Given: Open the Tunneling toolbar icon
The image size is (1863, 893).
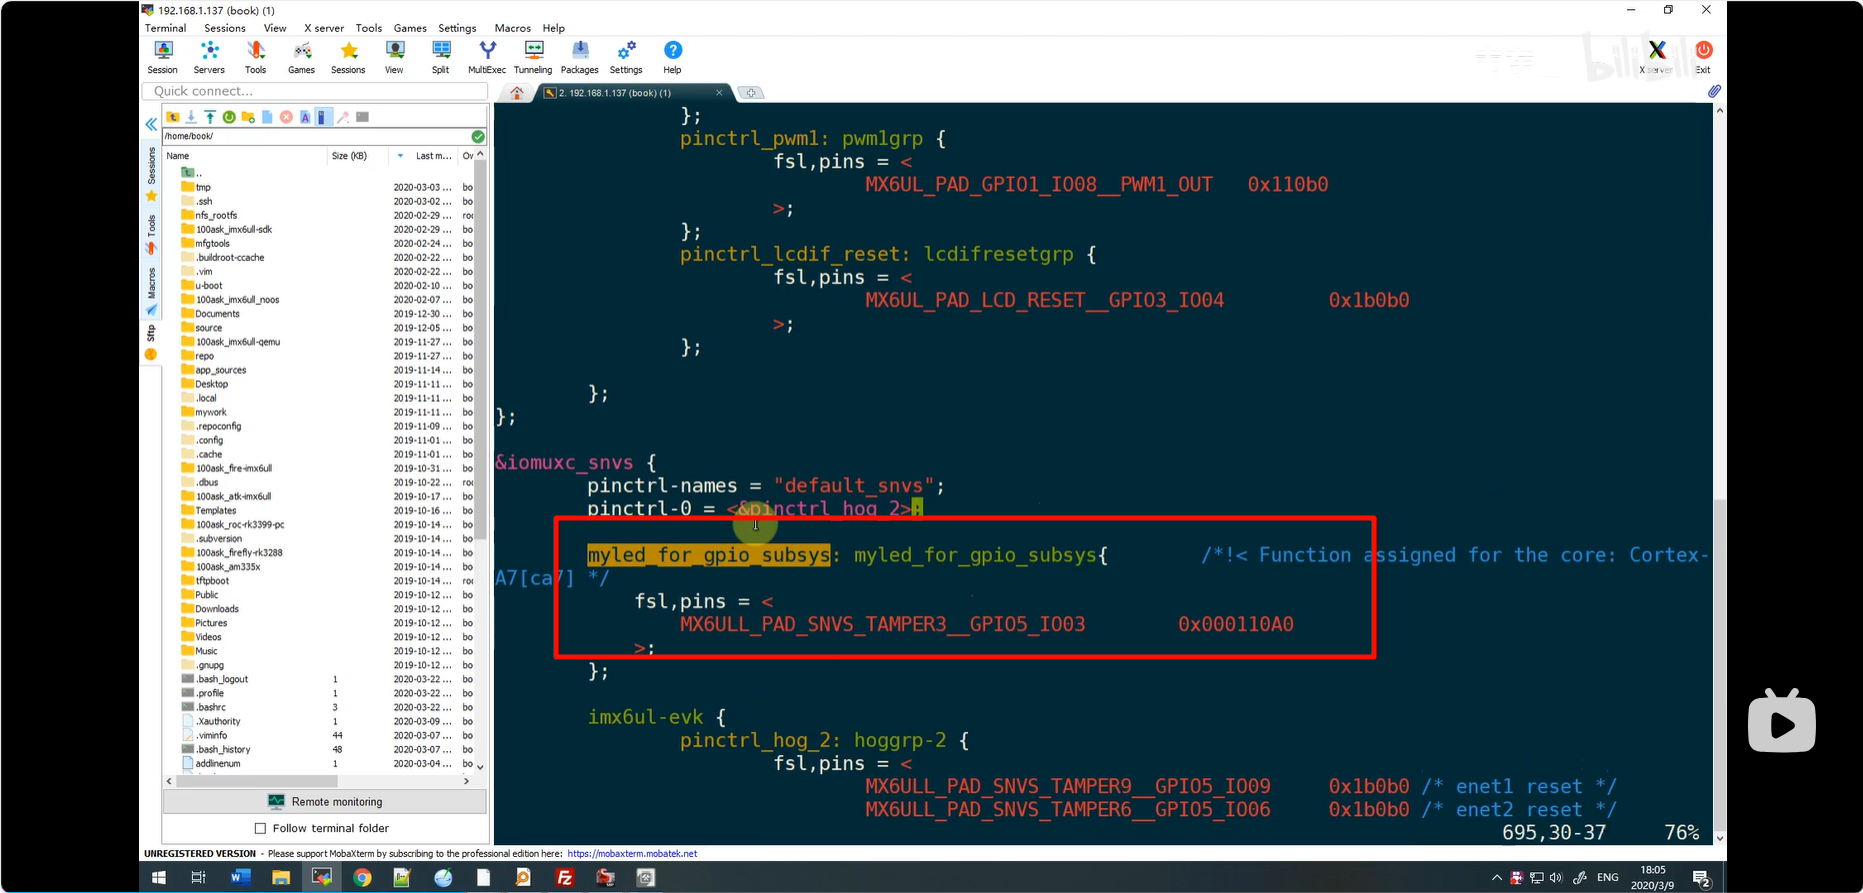Looking at the screenshot, I should click(x=533, y=57).
